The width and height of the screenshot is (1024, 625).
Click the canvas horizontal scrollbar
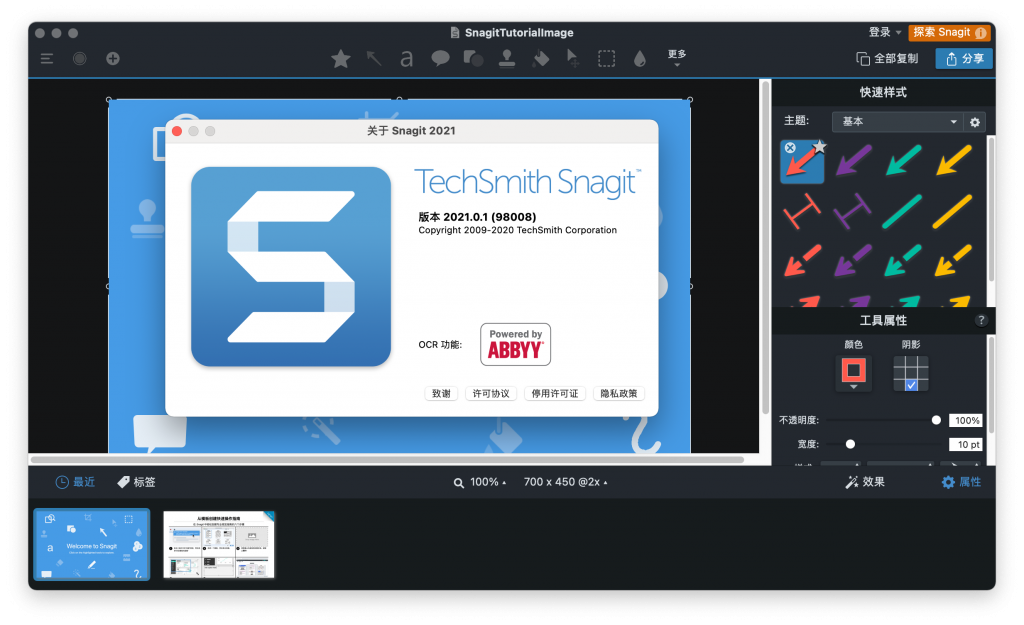(x=387, y=459)
